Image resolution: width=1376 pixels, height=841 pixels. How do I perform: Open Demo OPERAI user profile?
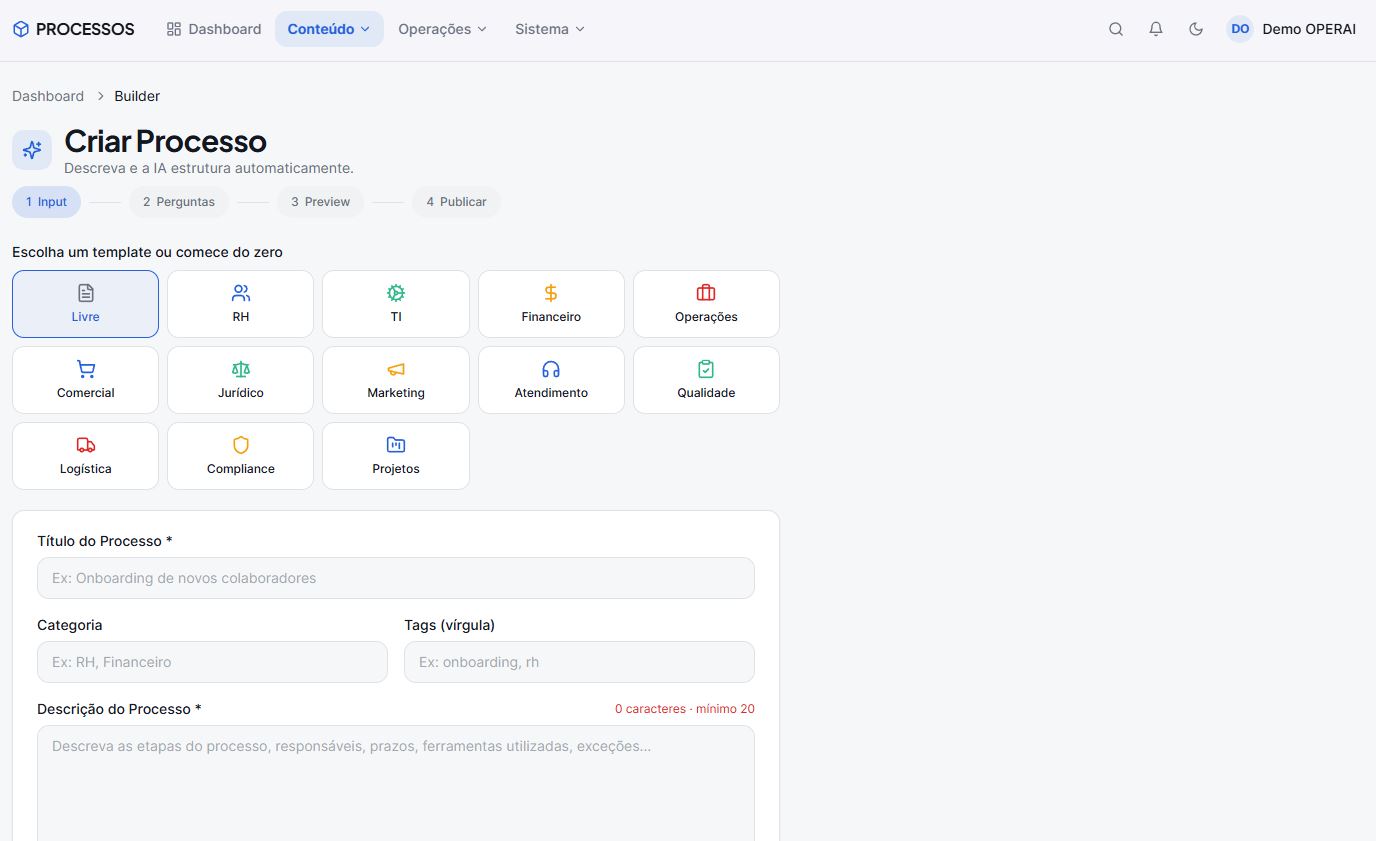(1291, 29)
